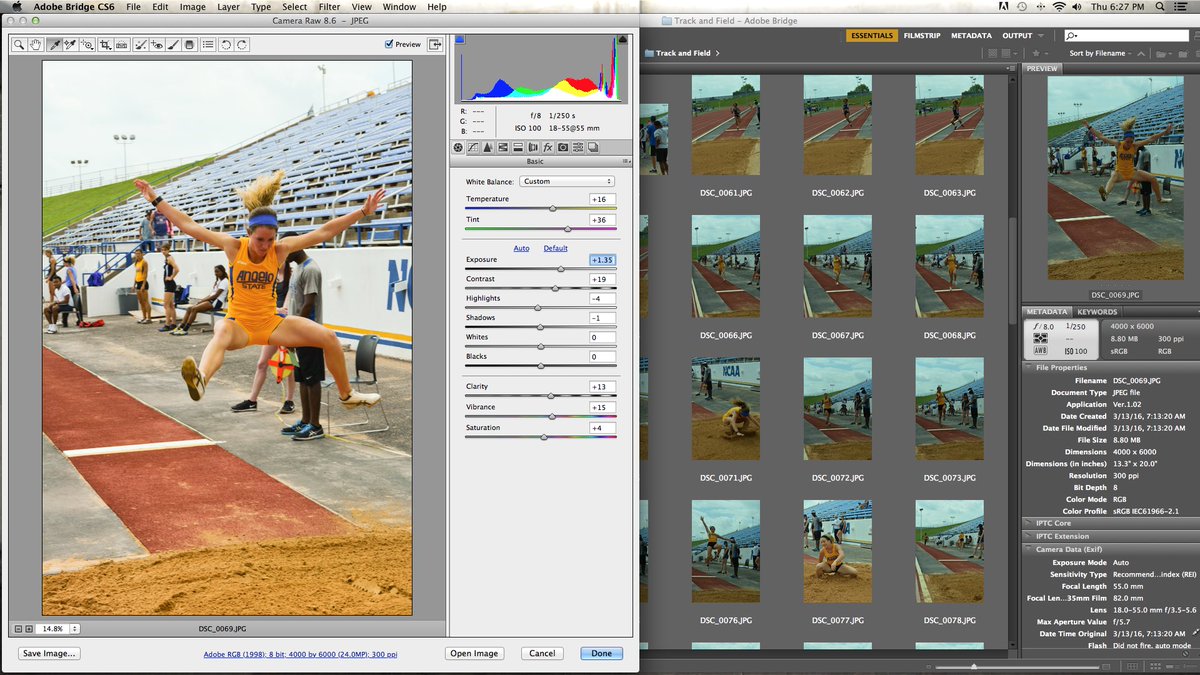Image resolution: width=1200 pixels, height=675 pixels.
Task: Select the Adjustment Brush tool
Action: click(x=173, y=45)
